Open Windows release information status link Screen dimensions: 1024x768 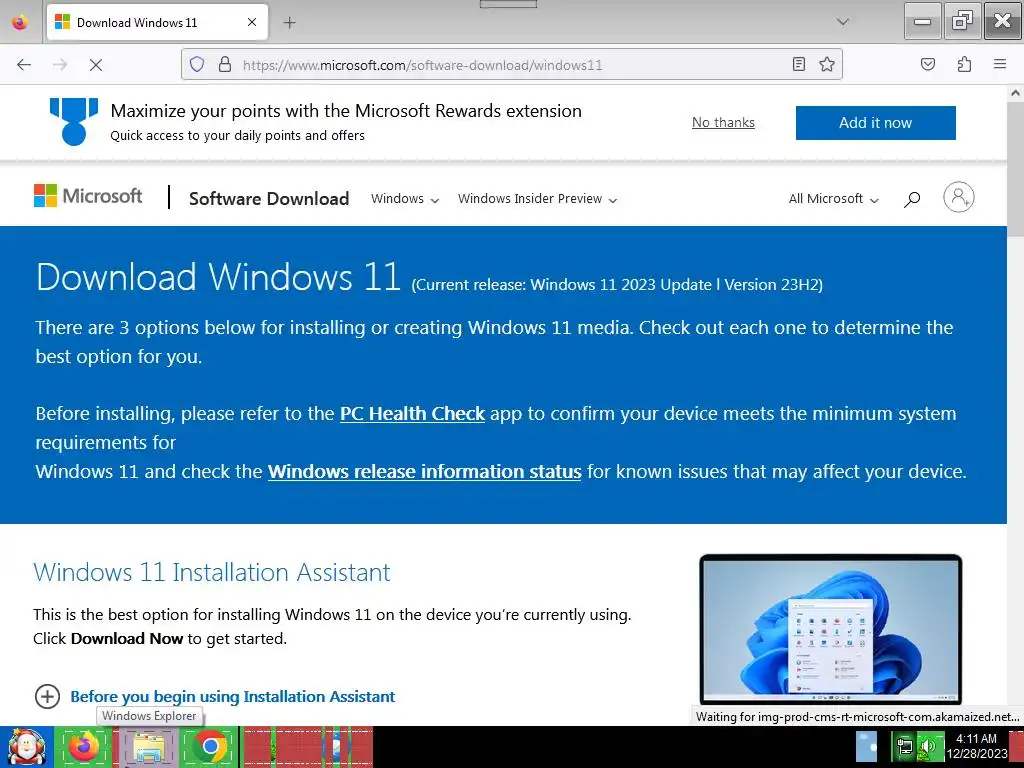click(x=424, y=472)
